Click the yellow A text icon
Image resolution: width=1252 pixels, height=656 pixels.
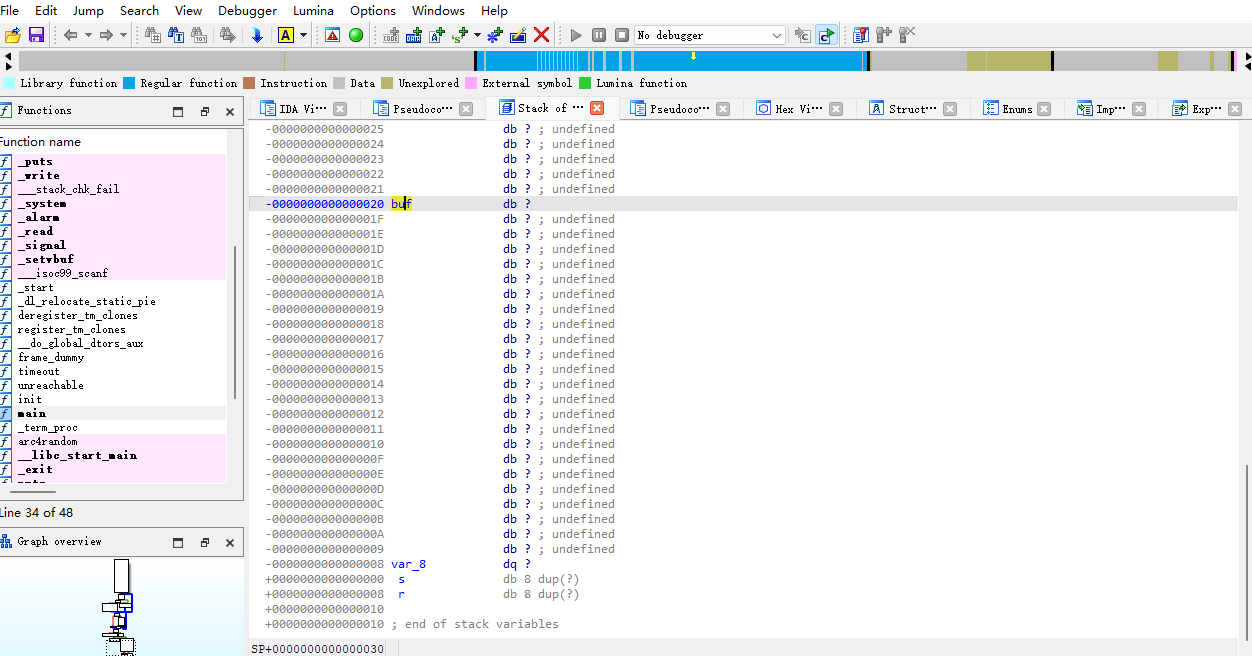286,35
